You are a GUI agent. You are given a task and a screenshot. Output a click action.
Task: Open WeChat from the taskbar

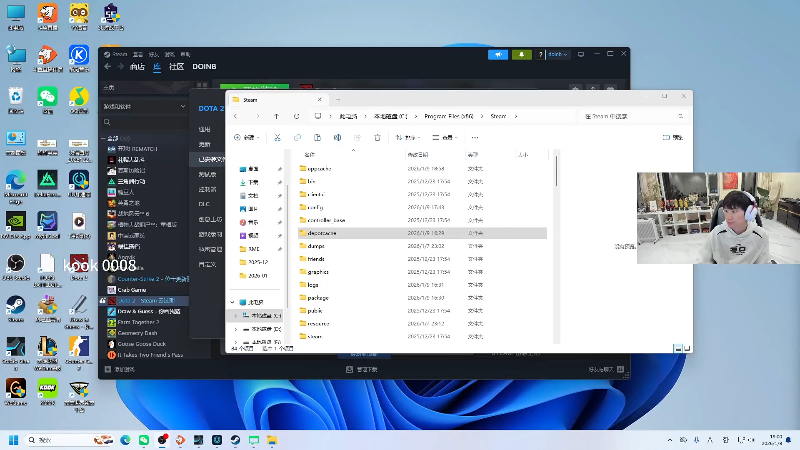pyautogui.click(x=144, y=440)
